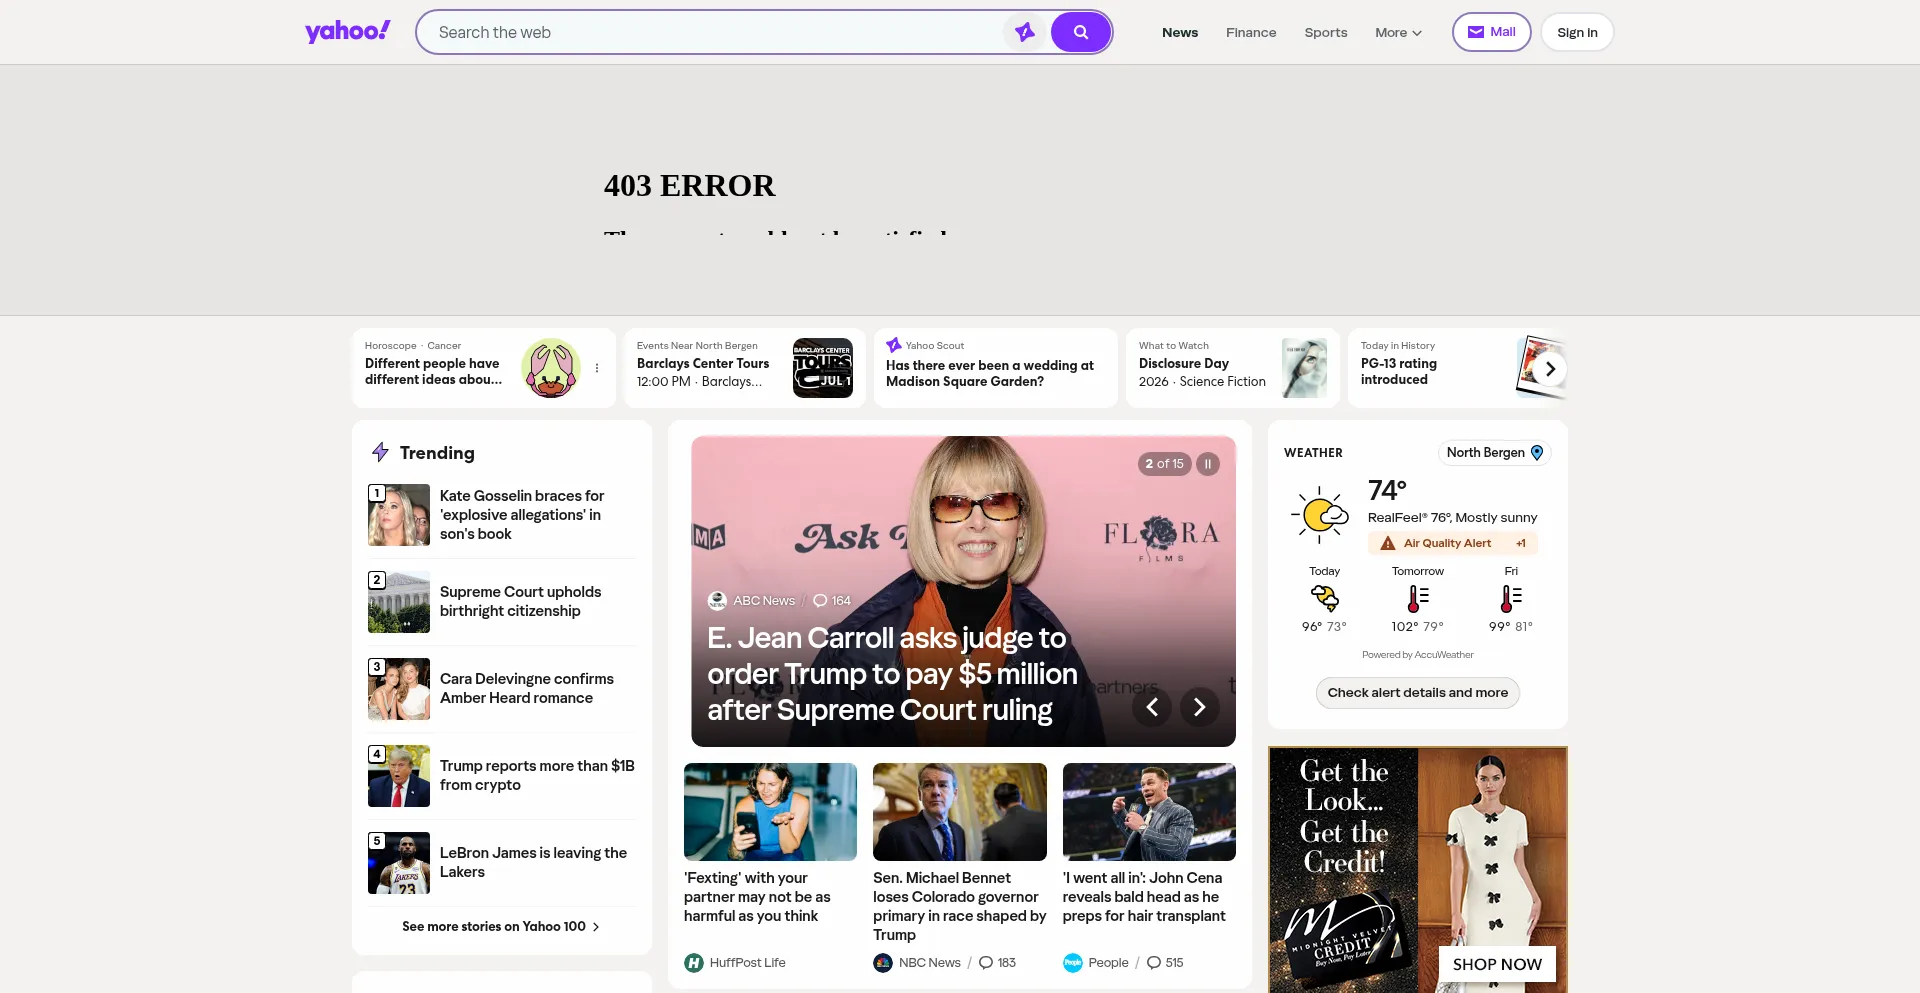Click the John Cena article image

click(1149, 812)
